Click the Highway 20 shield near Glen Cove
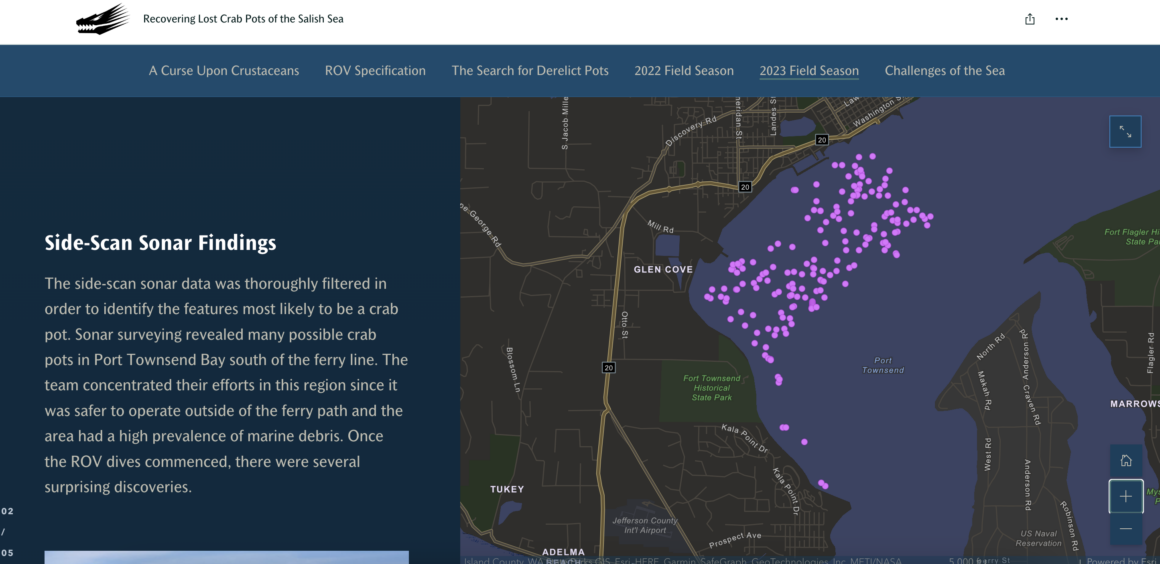The image size is (1160, 564). pos(744,187)
